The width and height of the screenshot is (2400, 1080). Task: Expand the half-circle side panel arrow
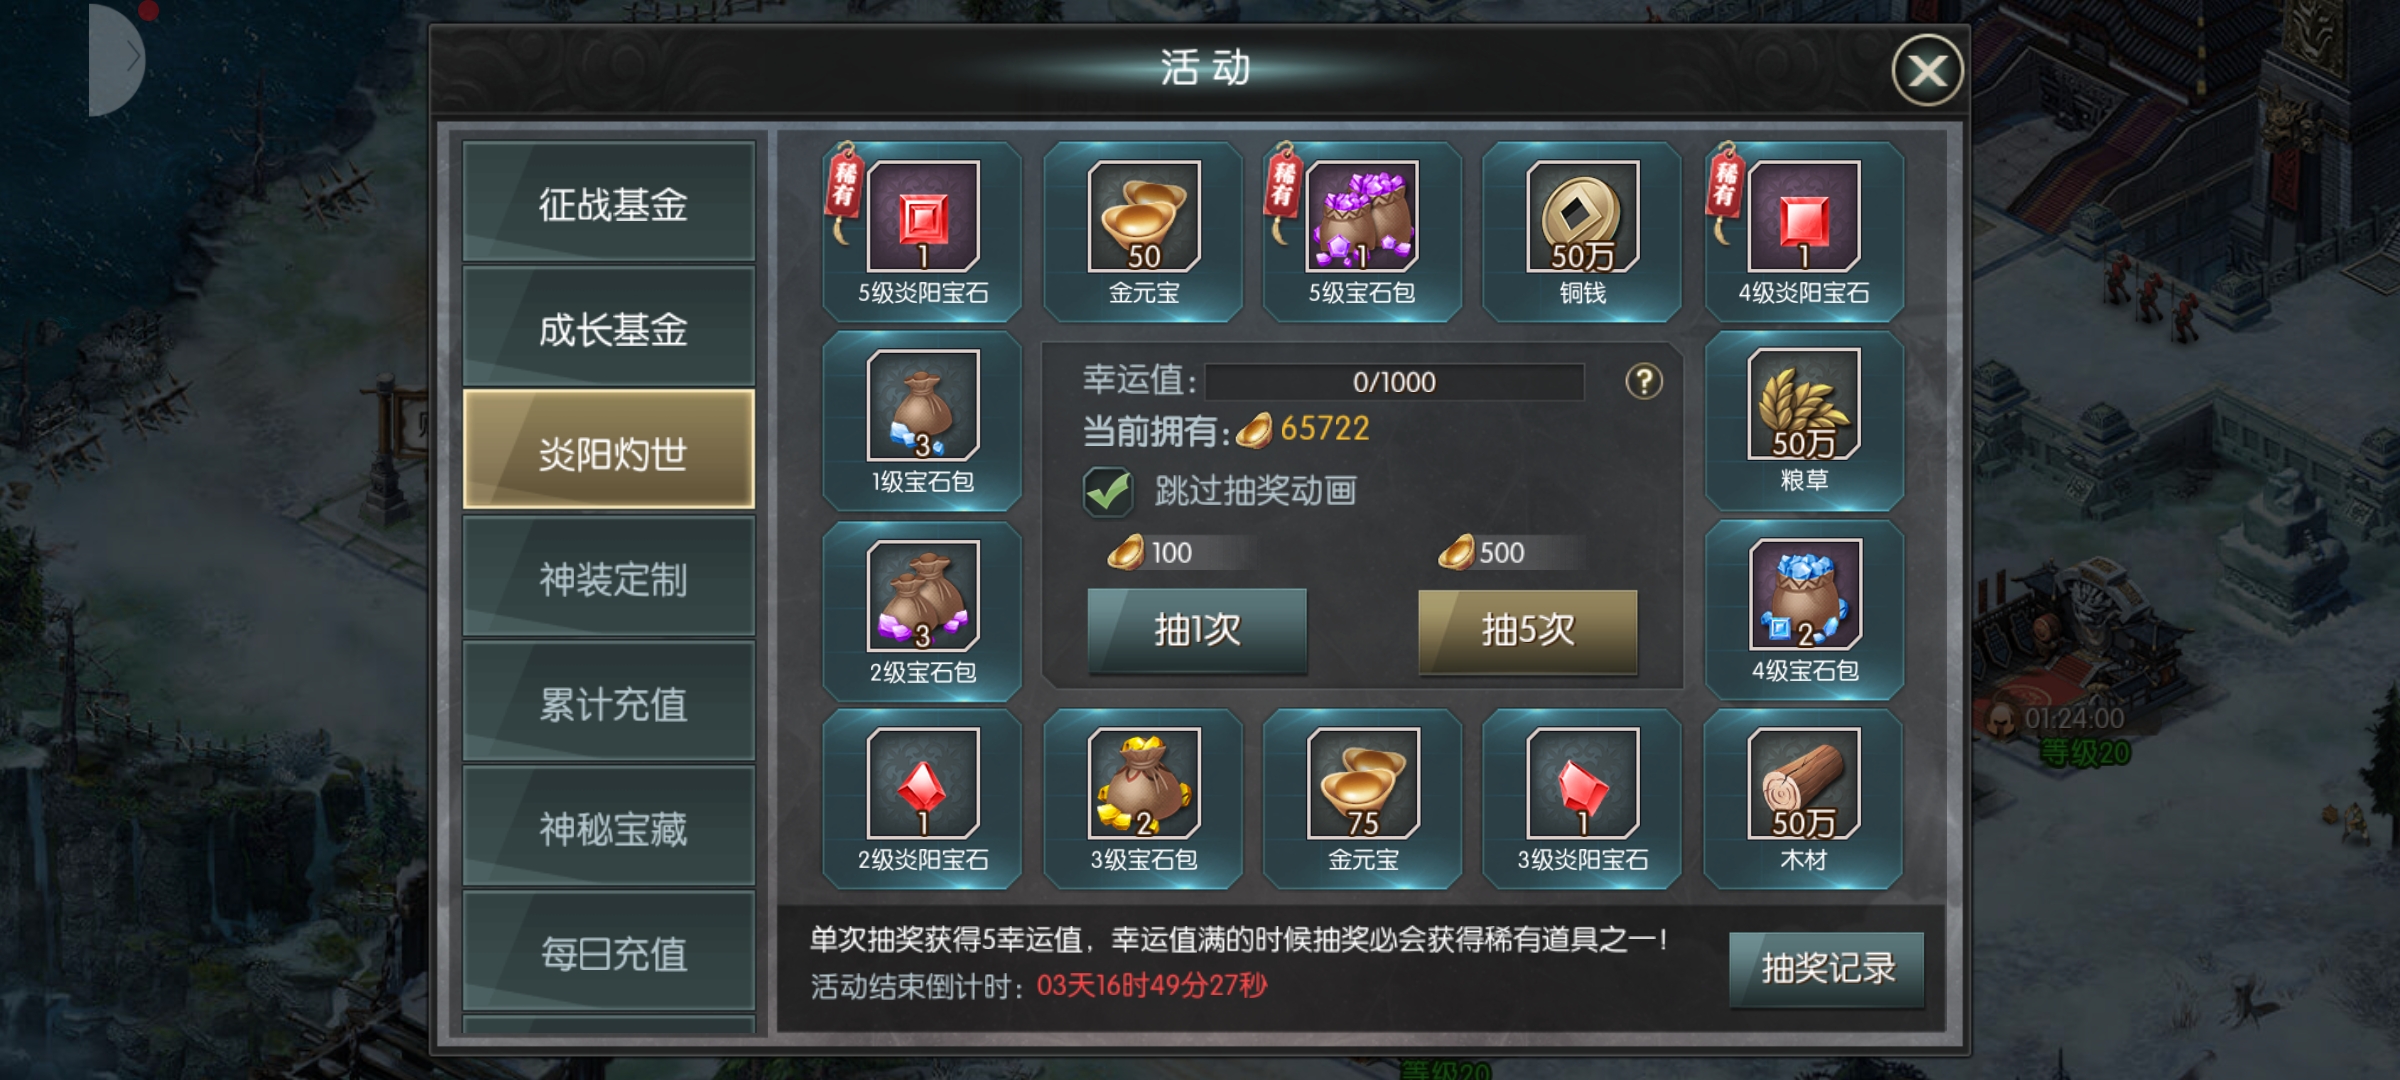pos(117,60)
